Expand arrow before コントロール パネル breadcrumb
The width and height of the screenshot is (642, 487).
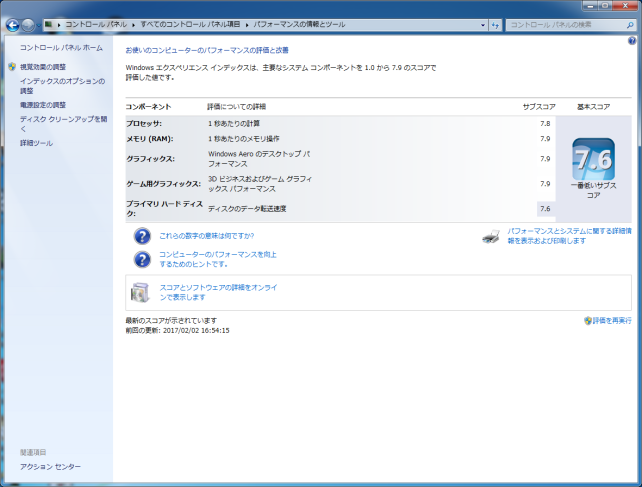(x=59, y=25)
